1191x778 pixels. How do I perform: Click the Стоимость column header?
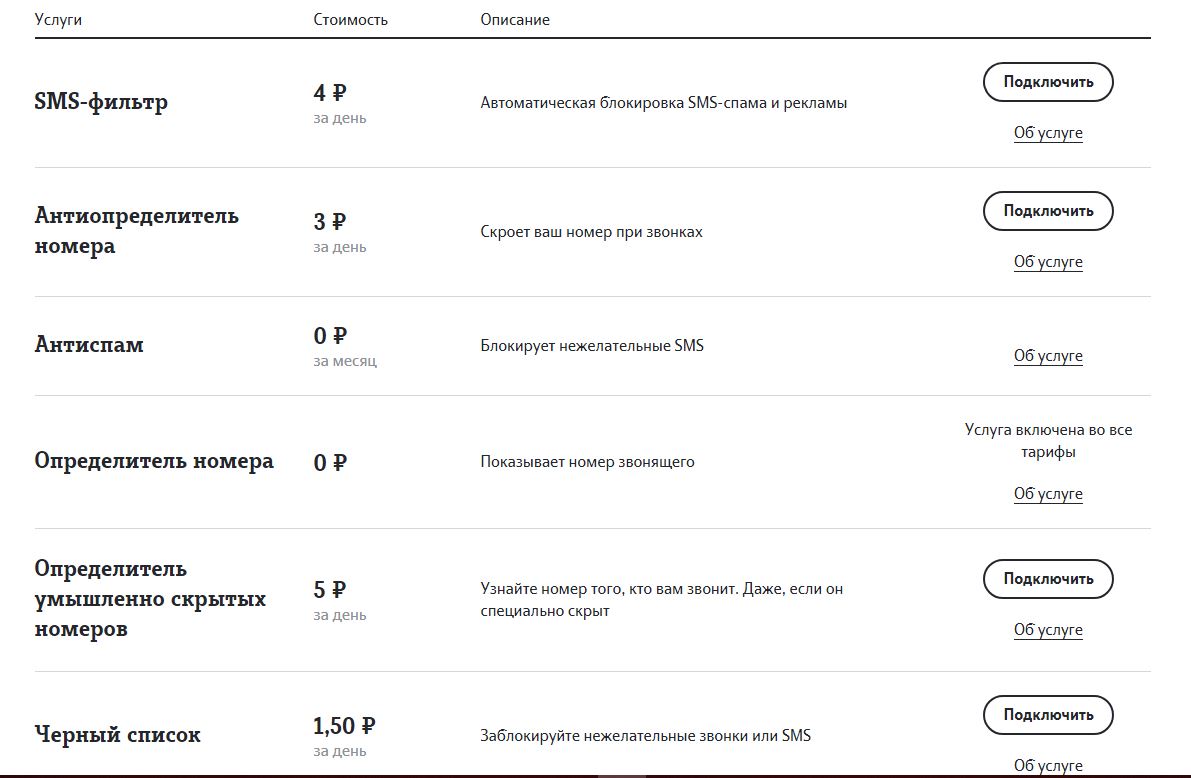pos(350,20)
